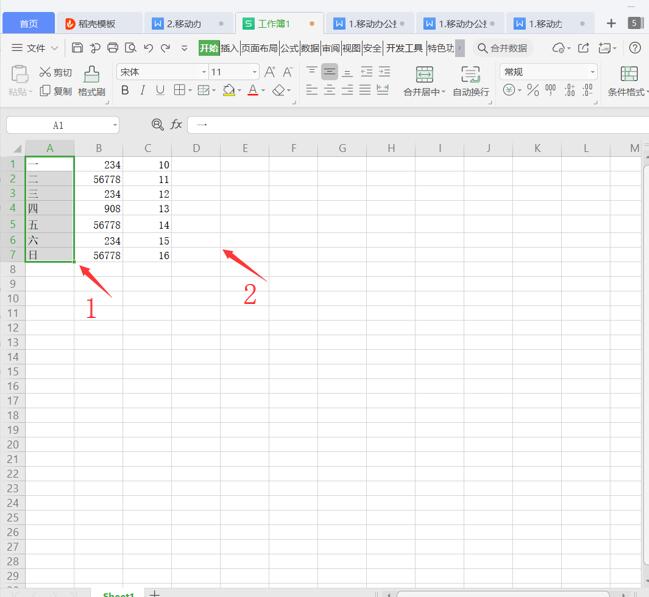Click the Select All corner triangle
This screenshot has width=649, height=597.
tap(17, 148)
